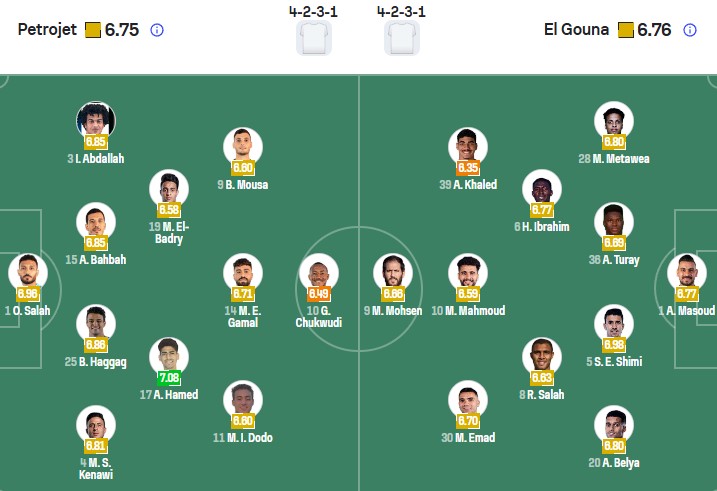The image size is (717, 491).
Task: Click goalkeeper A. Masoud's avatar
Action: [686, 273]
